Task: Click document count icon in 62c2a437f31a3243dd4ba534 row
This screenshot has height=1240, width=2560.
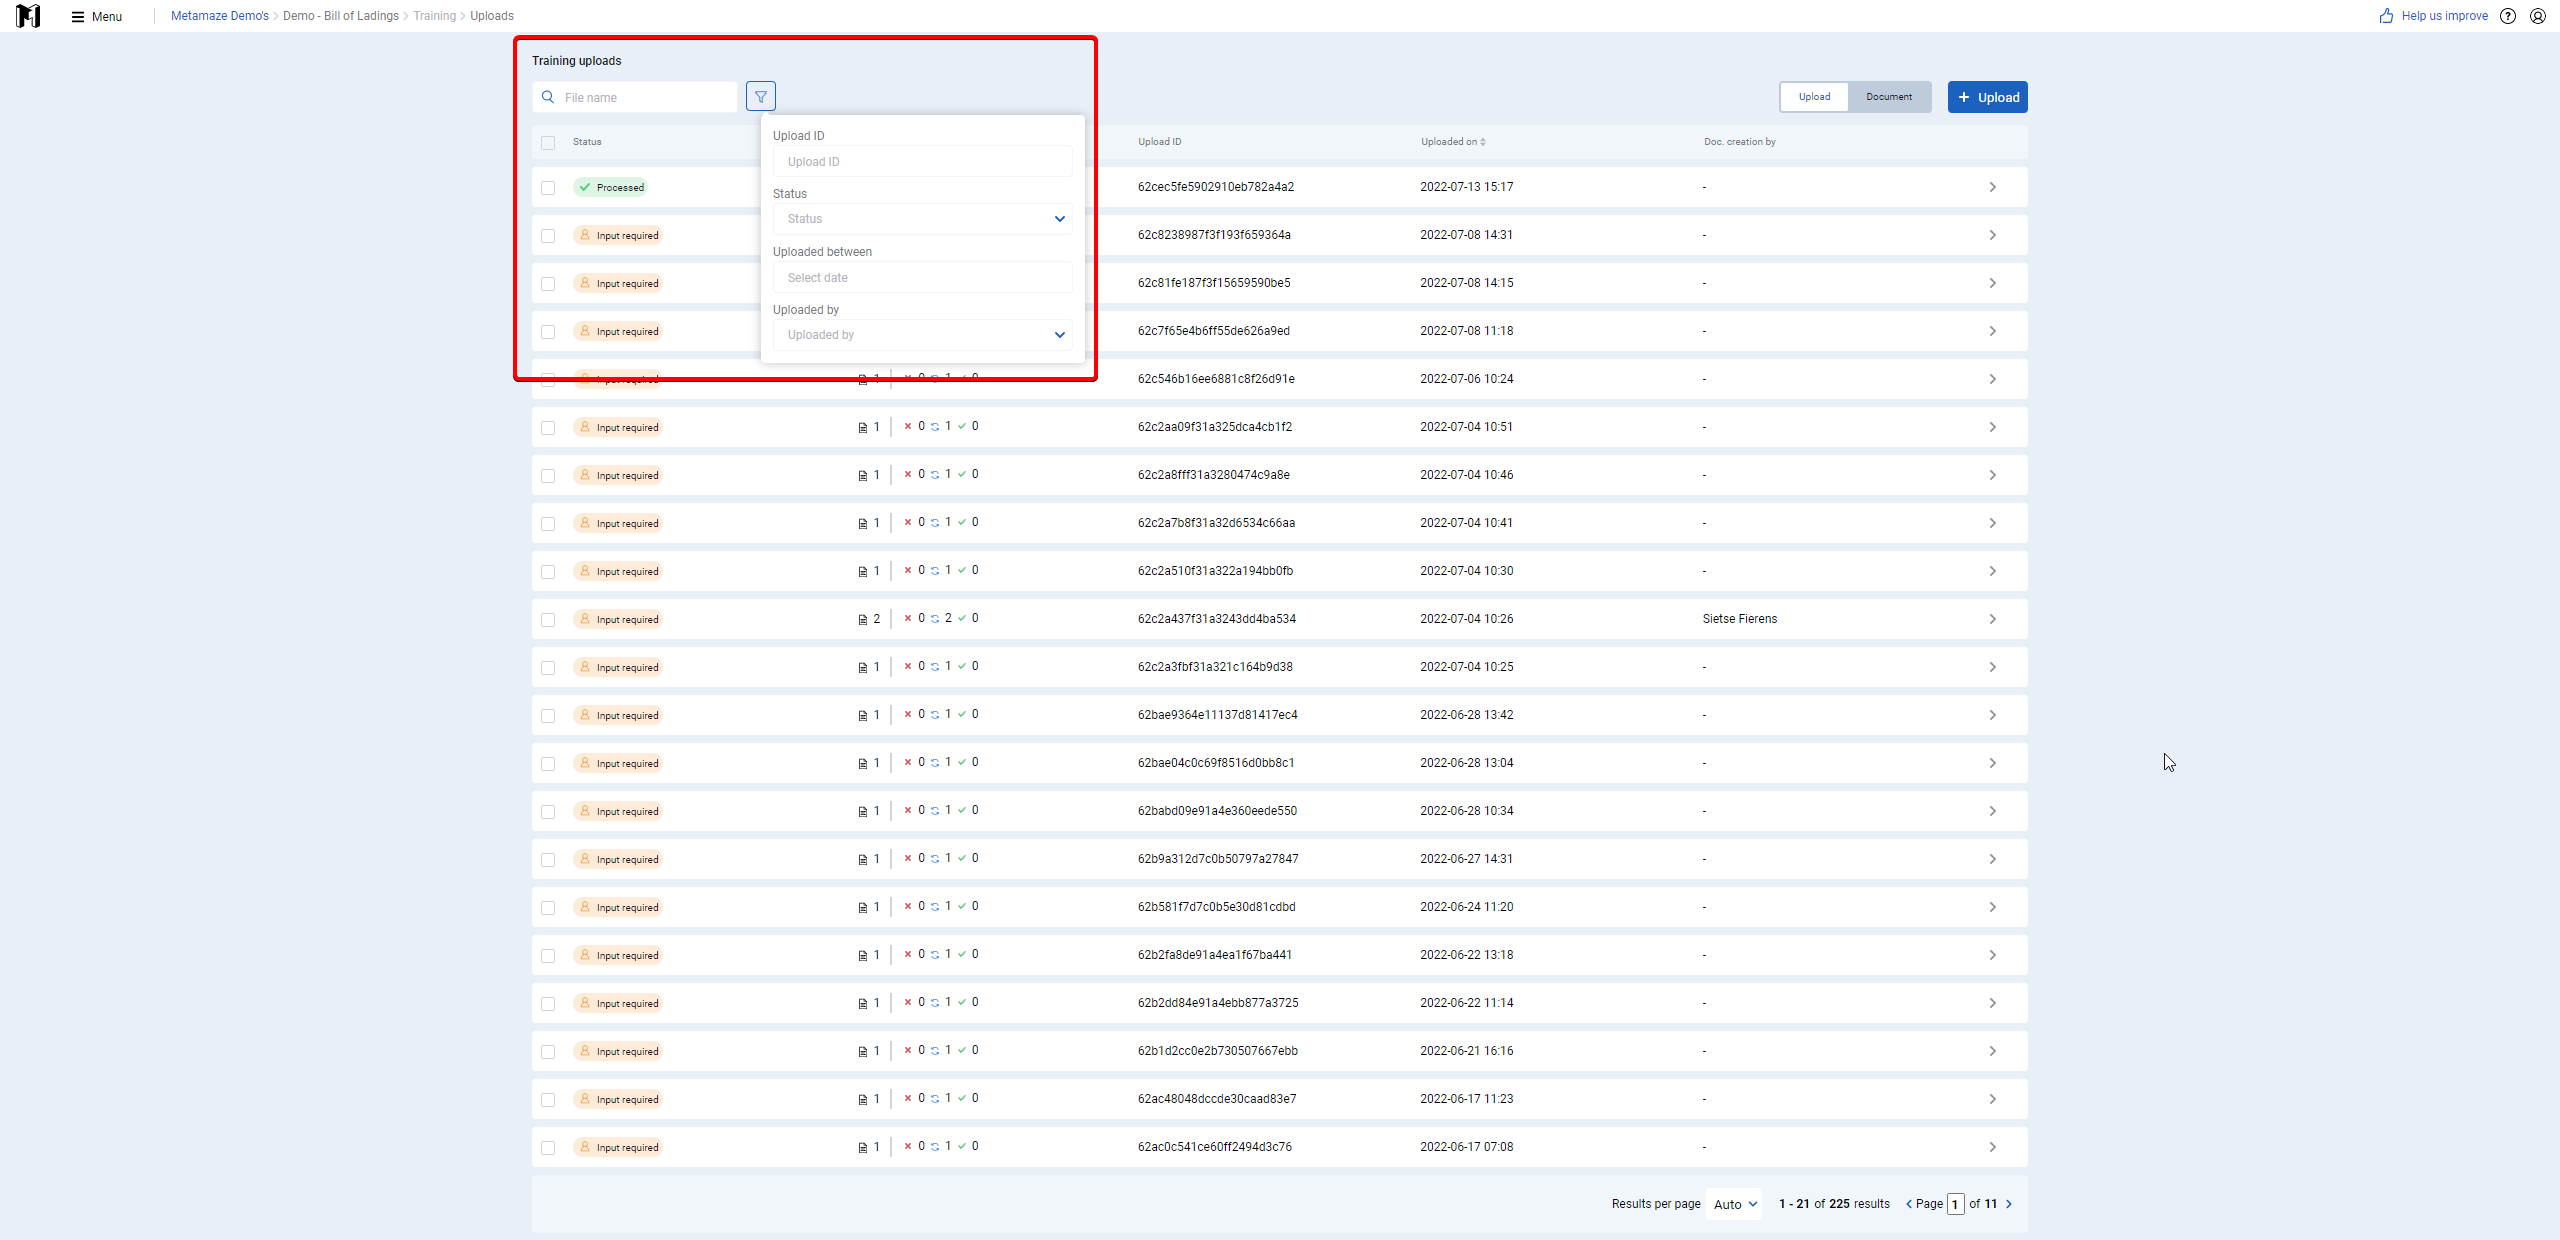Action: [863, 619]
